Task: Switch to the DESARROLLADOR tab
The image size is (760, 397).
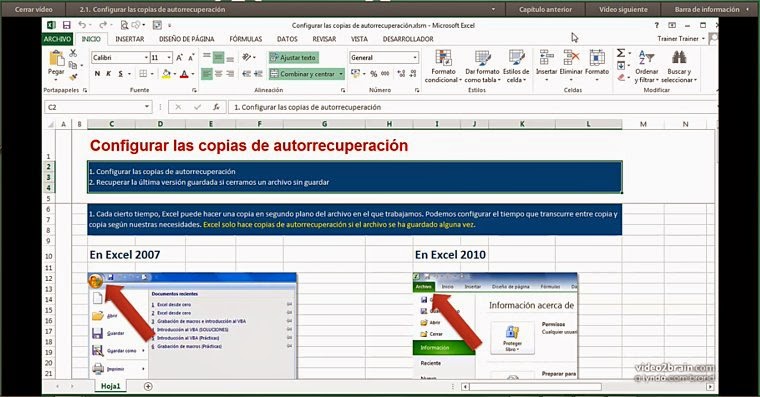Action: point(408,39)
